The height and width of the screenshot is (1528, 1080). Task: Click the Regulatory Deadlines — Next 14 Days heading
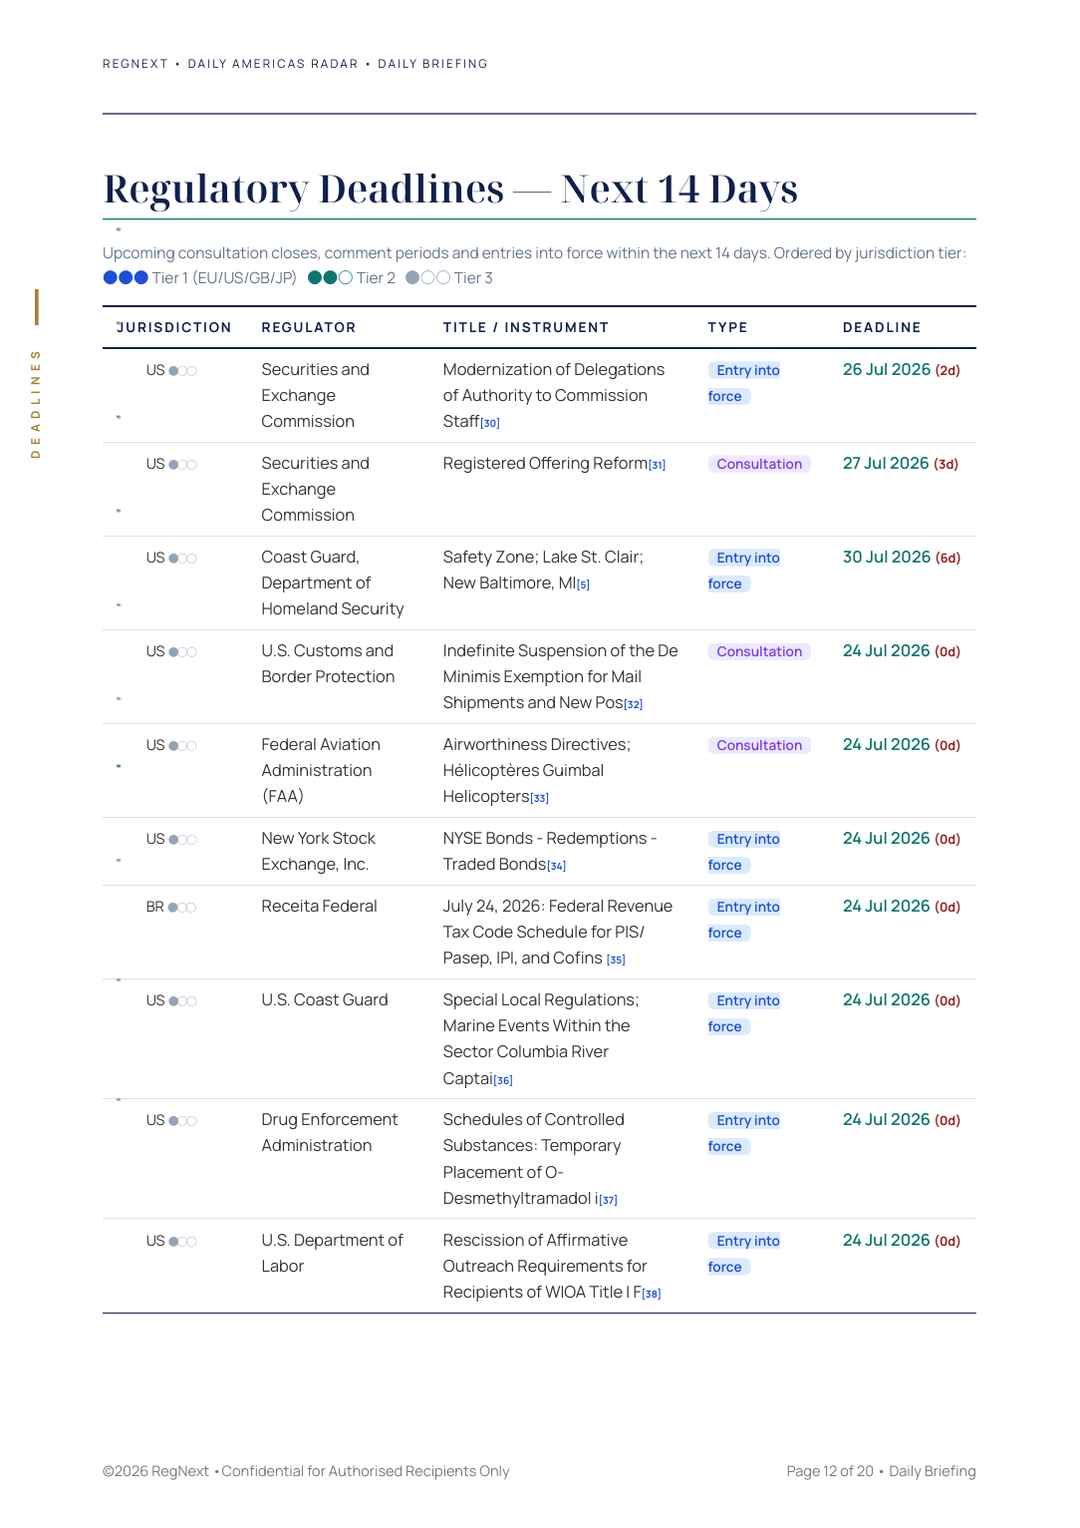[451, 189]
